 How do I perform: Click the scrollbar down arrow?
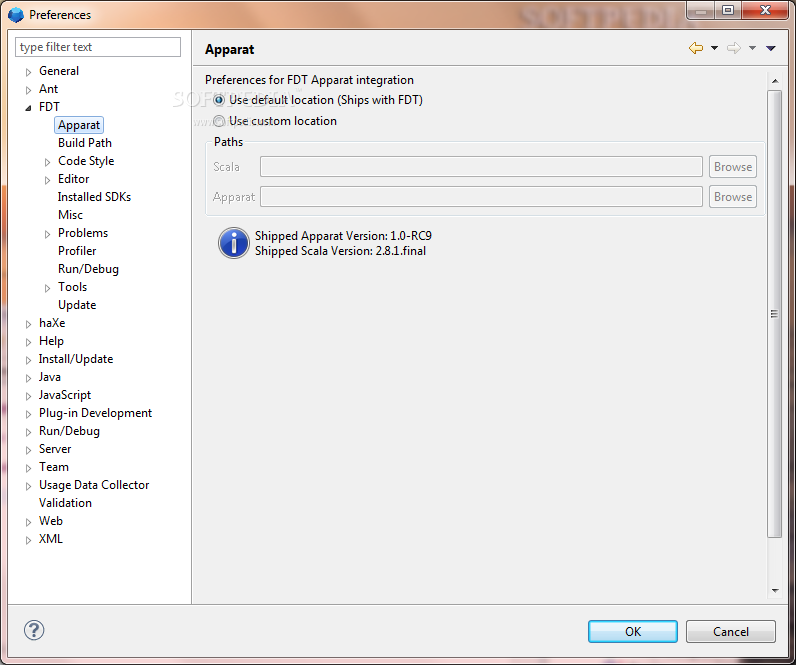click(775, 590)
